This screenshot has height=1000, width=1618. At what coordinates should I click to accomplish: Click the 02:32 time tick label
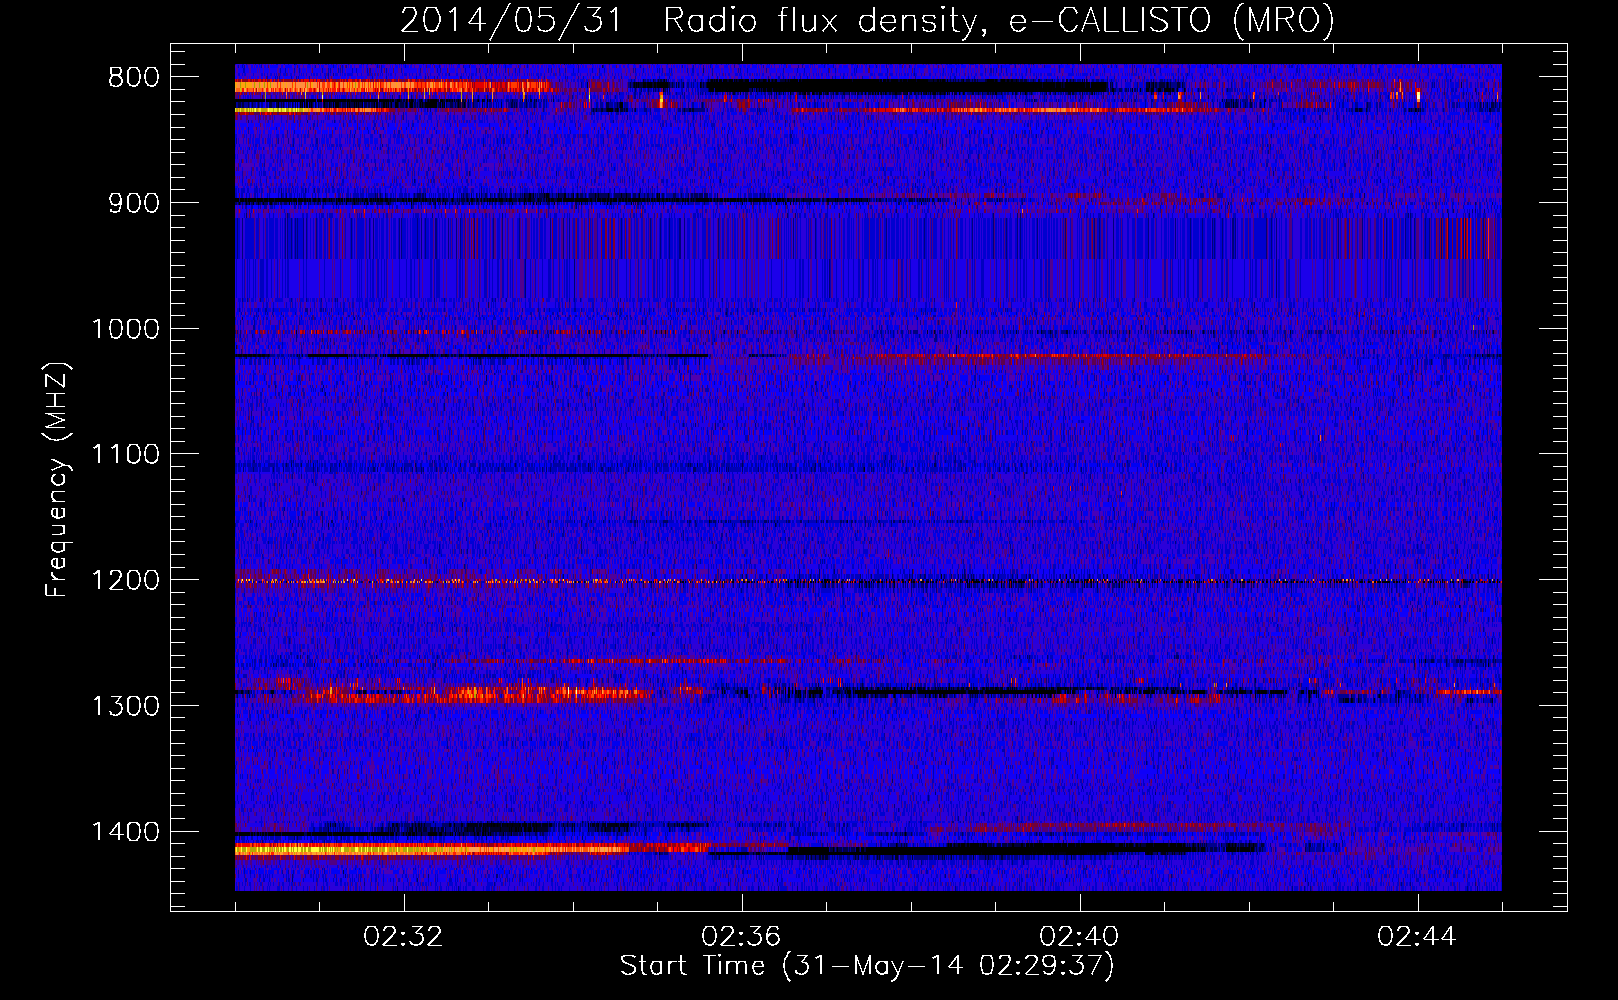(403, 937)
